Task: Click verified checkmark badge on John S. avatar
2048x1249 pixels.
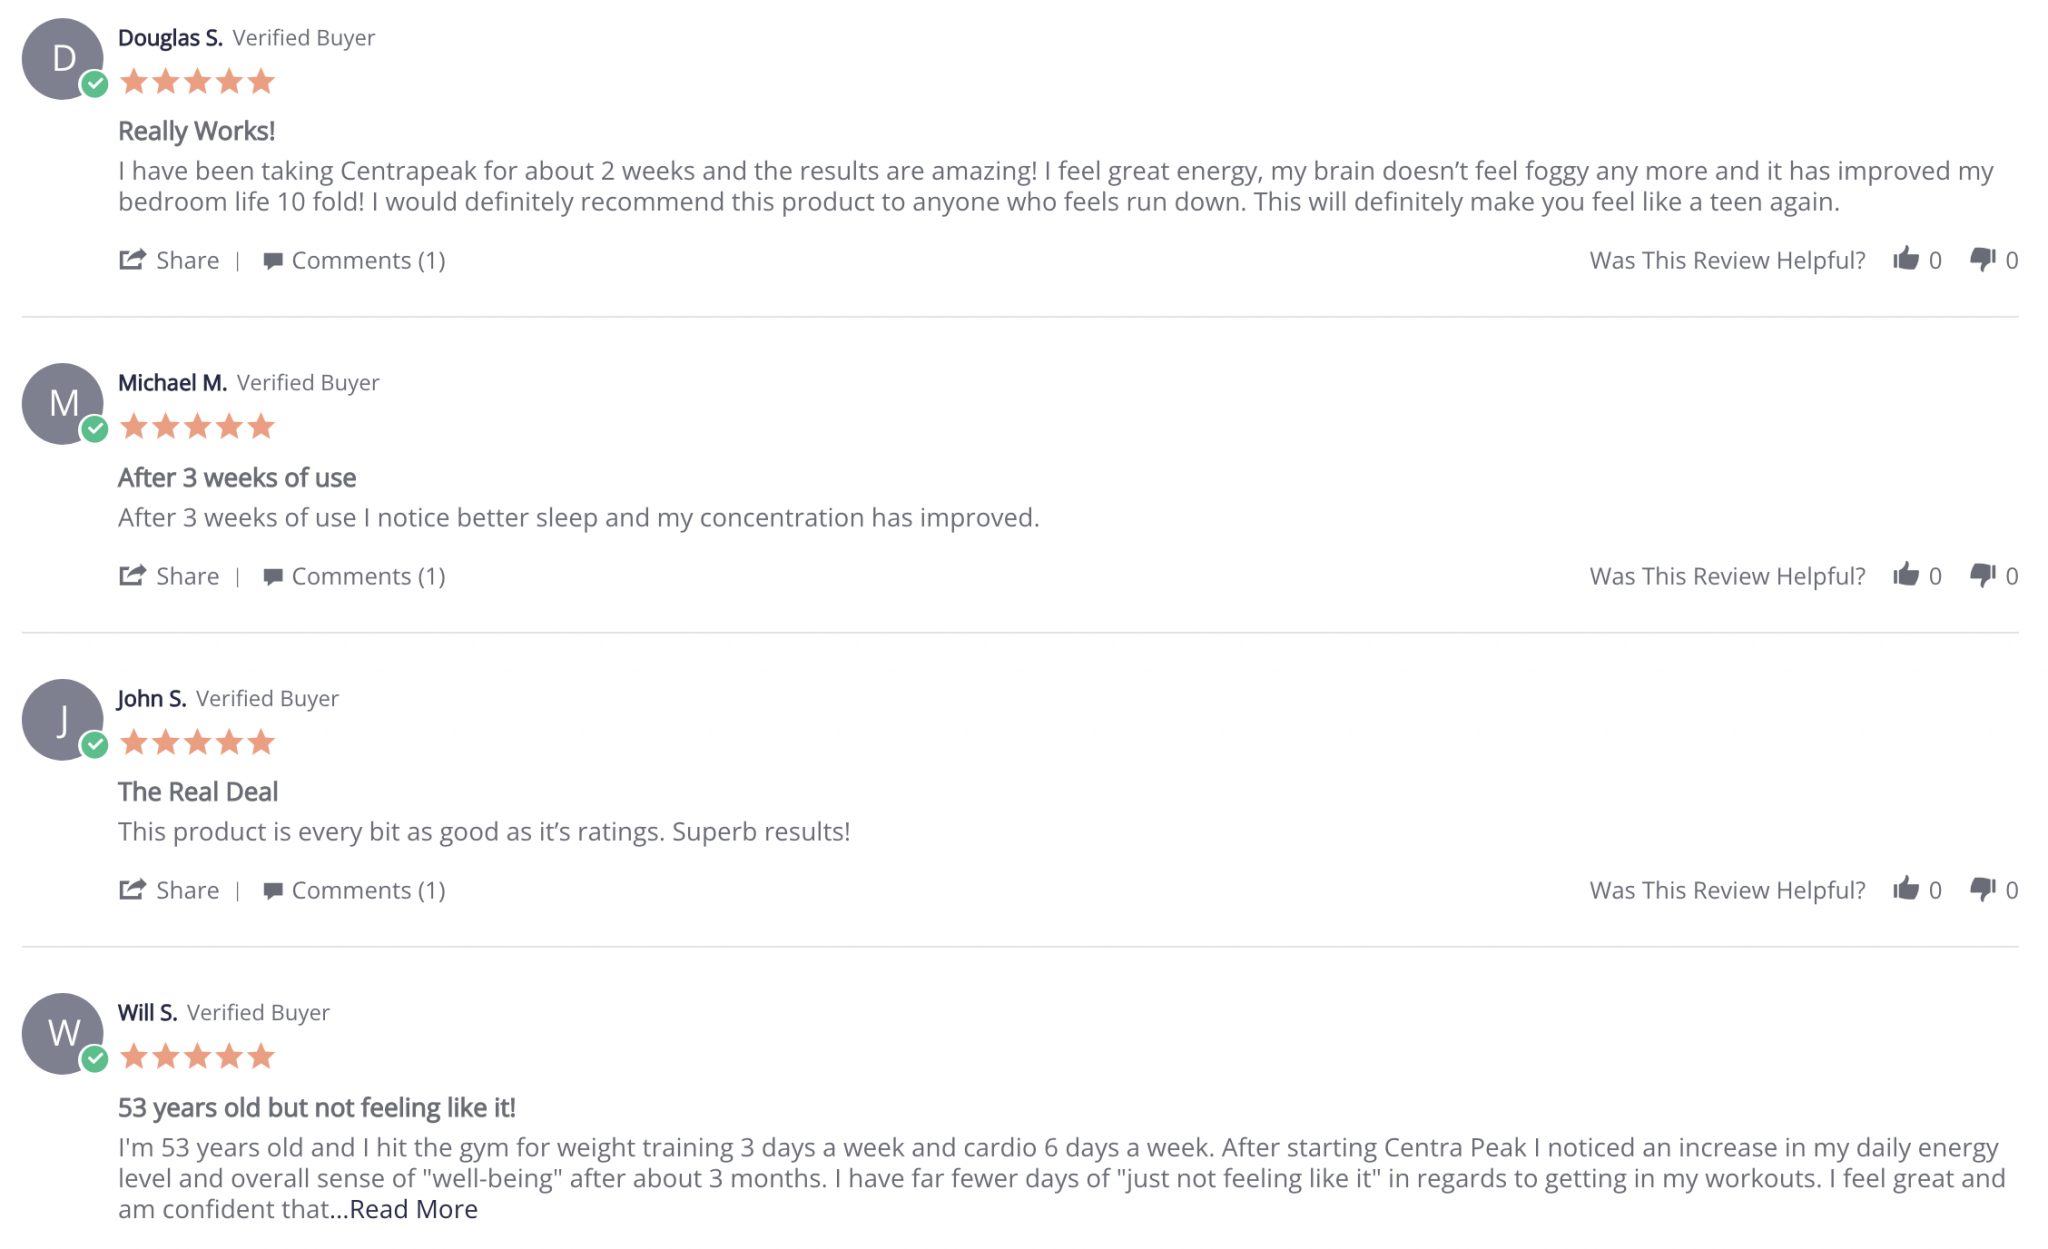Action: 95,744
